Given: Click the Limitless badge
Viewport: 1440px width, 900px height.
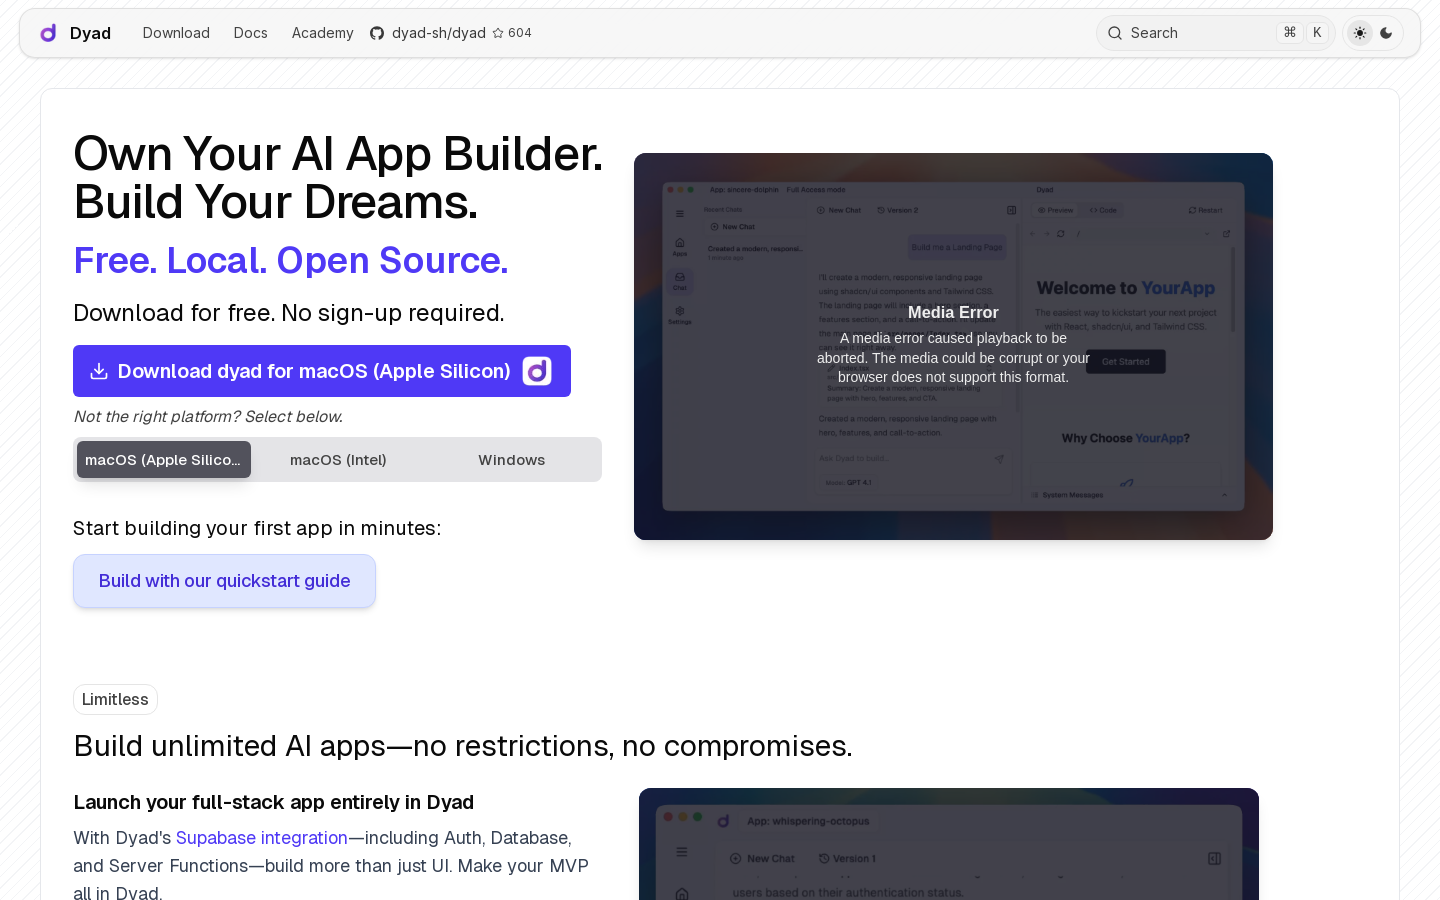Looking at the screenshot, I should 115,700.
